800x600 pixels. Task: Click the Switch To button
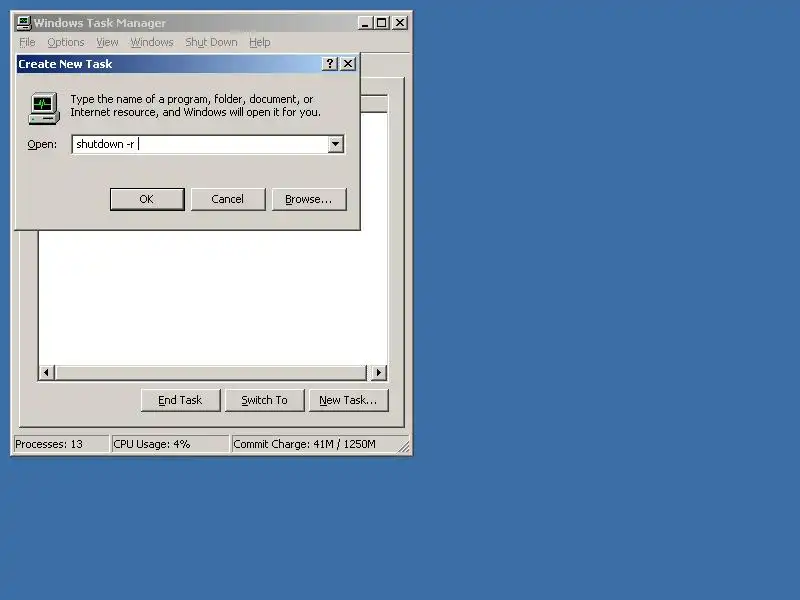pos(264,400)
